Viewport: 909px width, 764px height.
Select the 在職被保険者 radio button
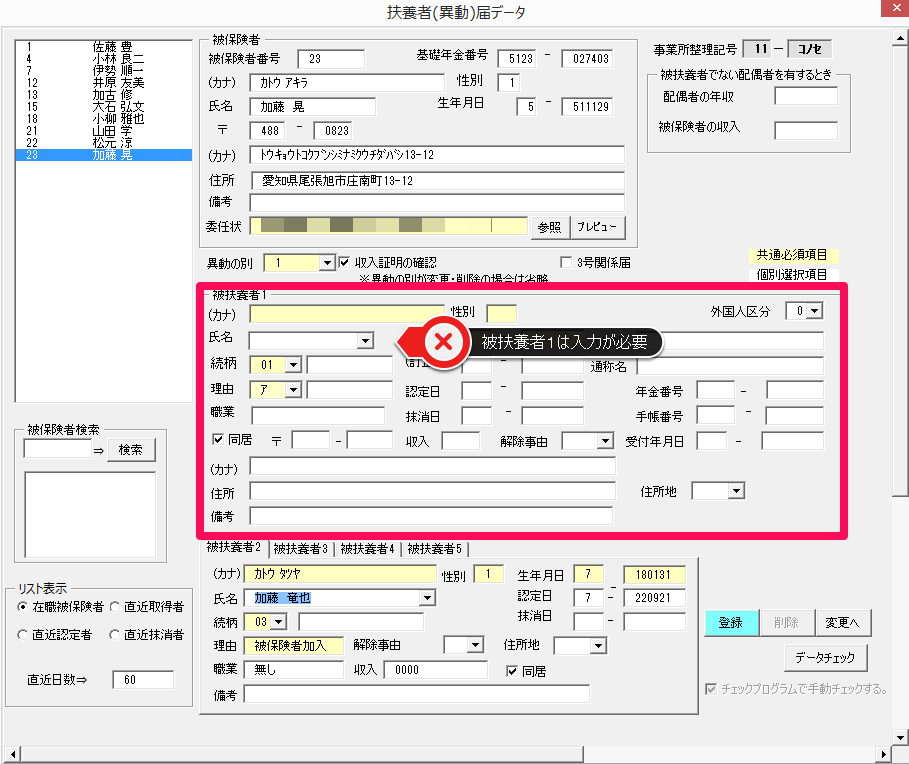[x=23, y=607]
